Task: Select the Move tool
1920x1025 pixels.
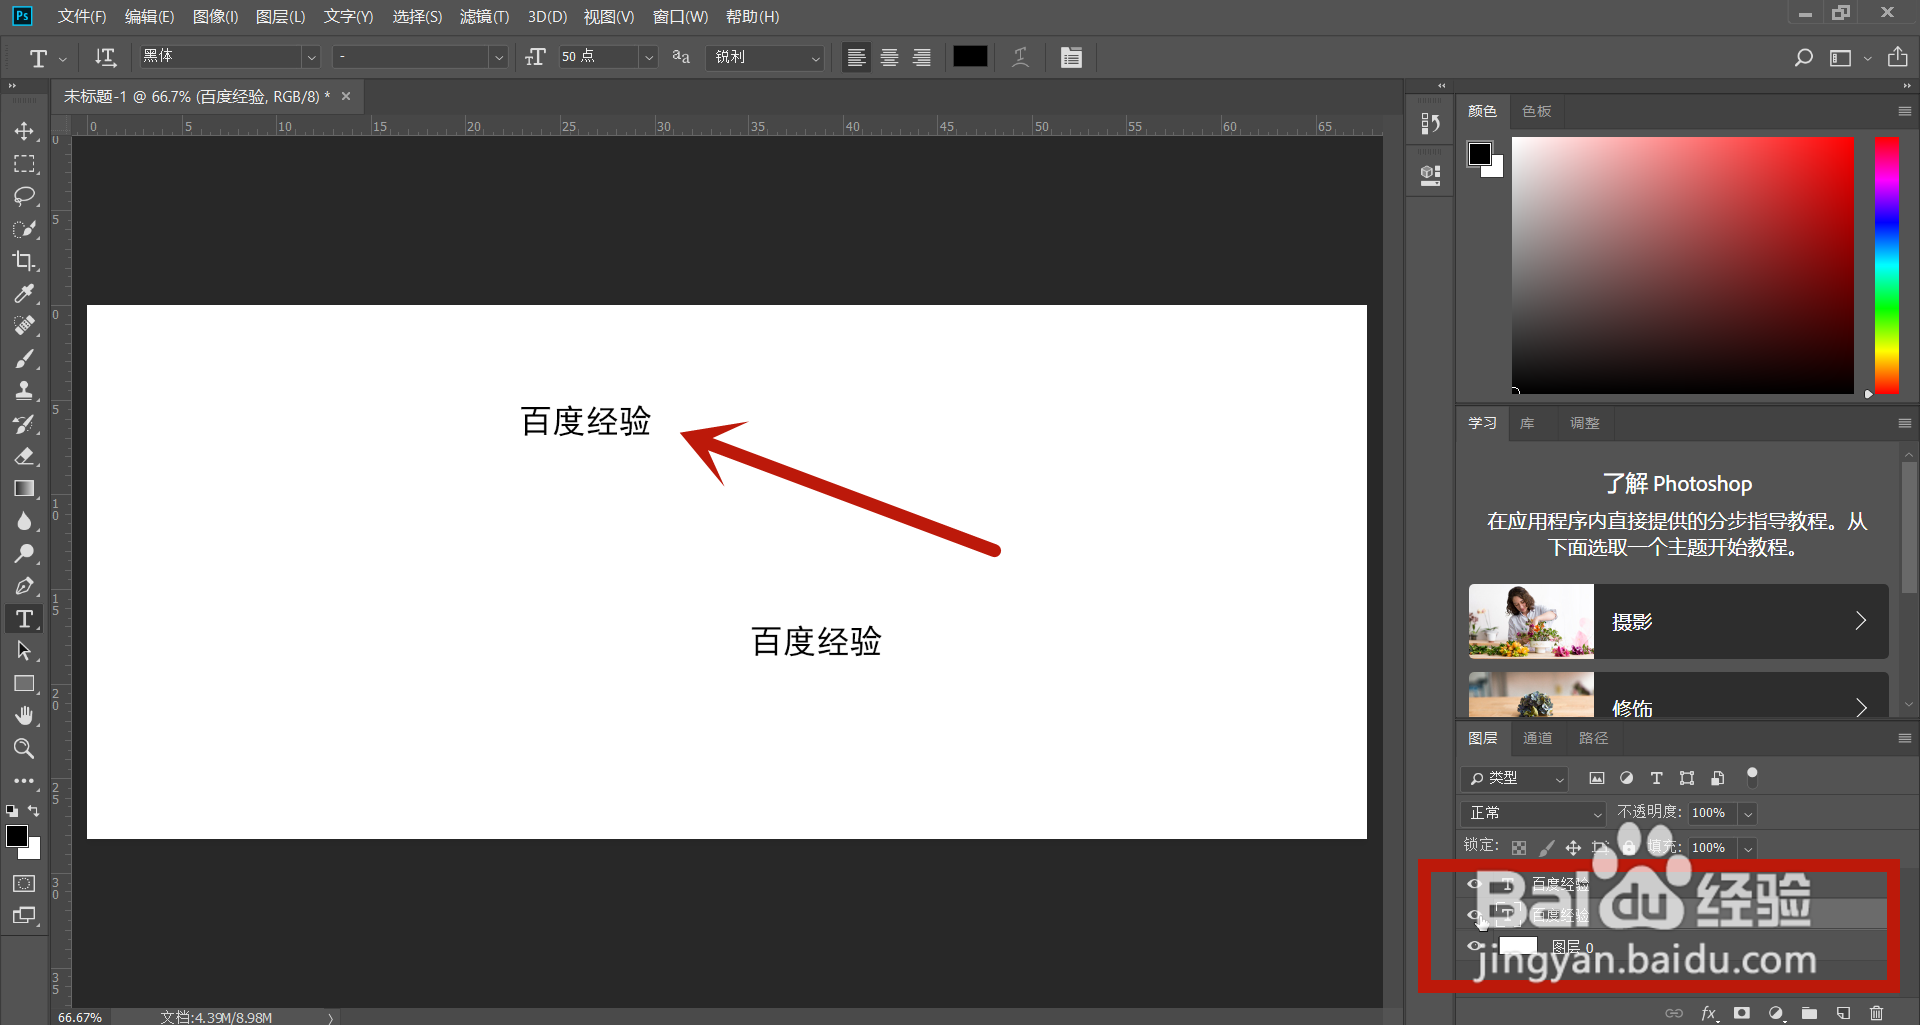Action: [24, 131]
